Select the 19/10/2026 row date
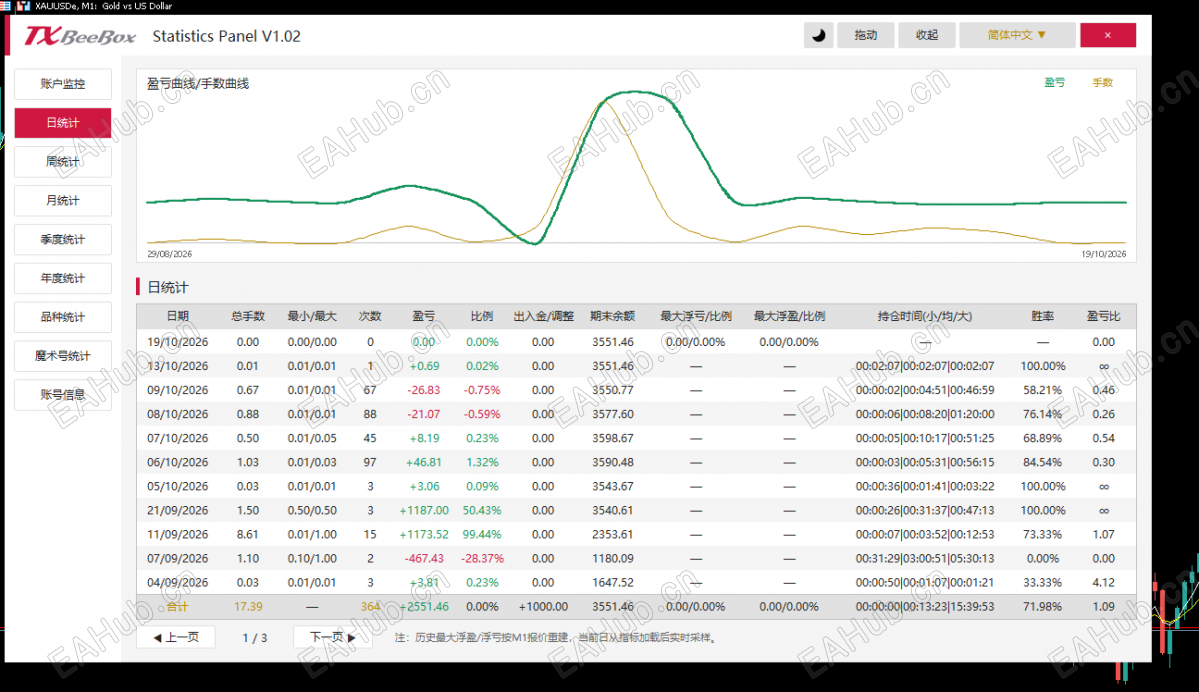The image size is (1199, 692). point(177,343)
